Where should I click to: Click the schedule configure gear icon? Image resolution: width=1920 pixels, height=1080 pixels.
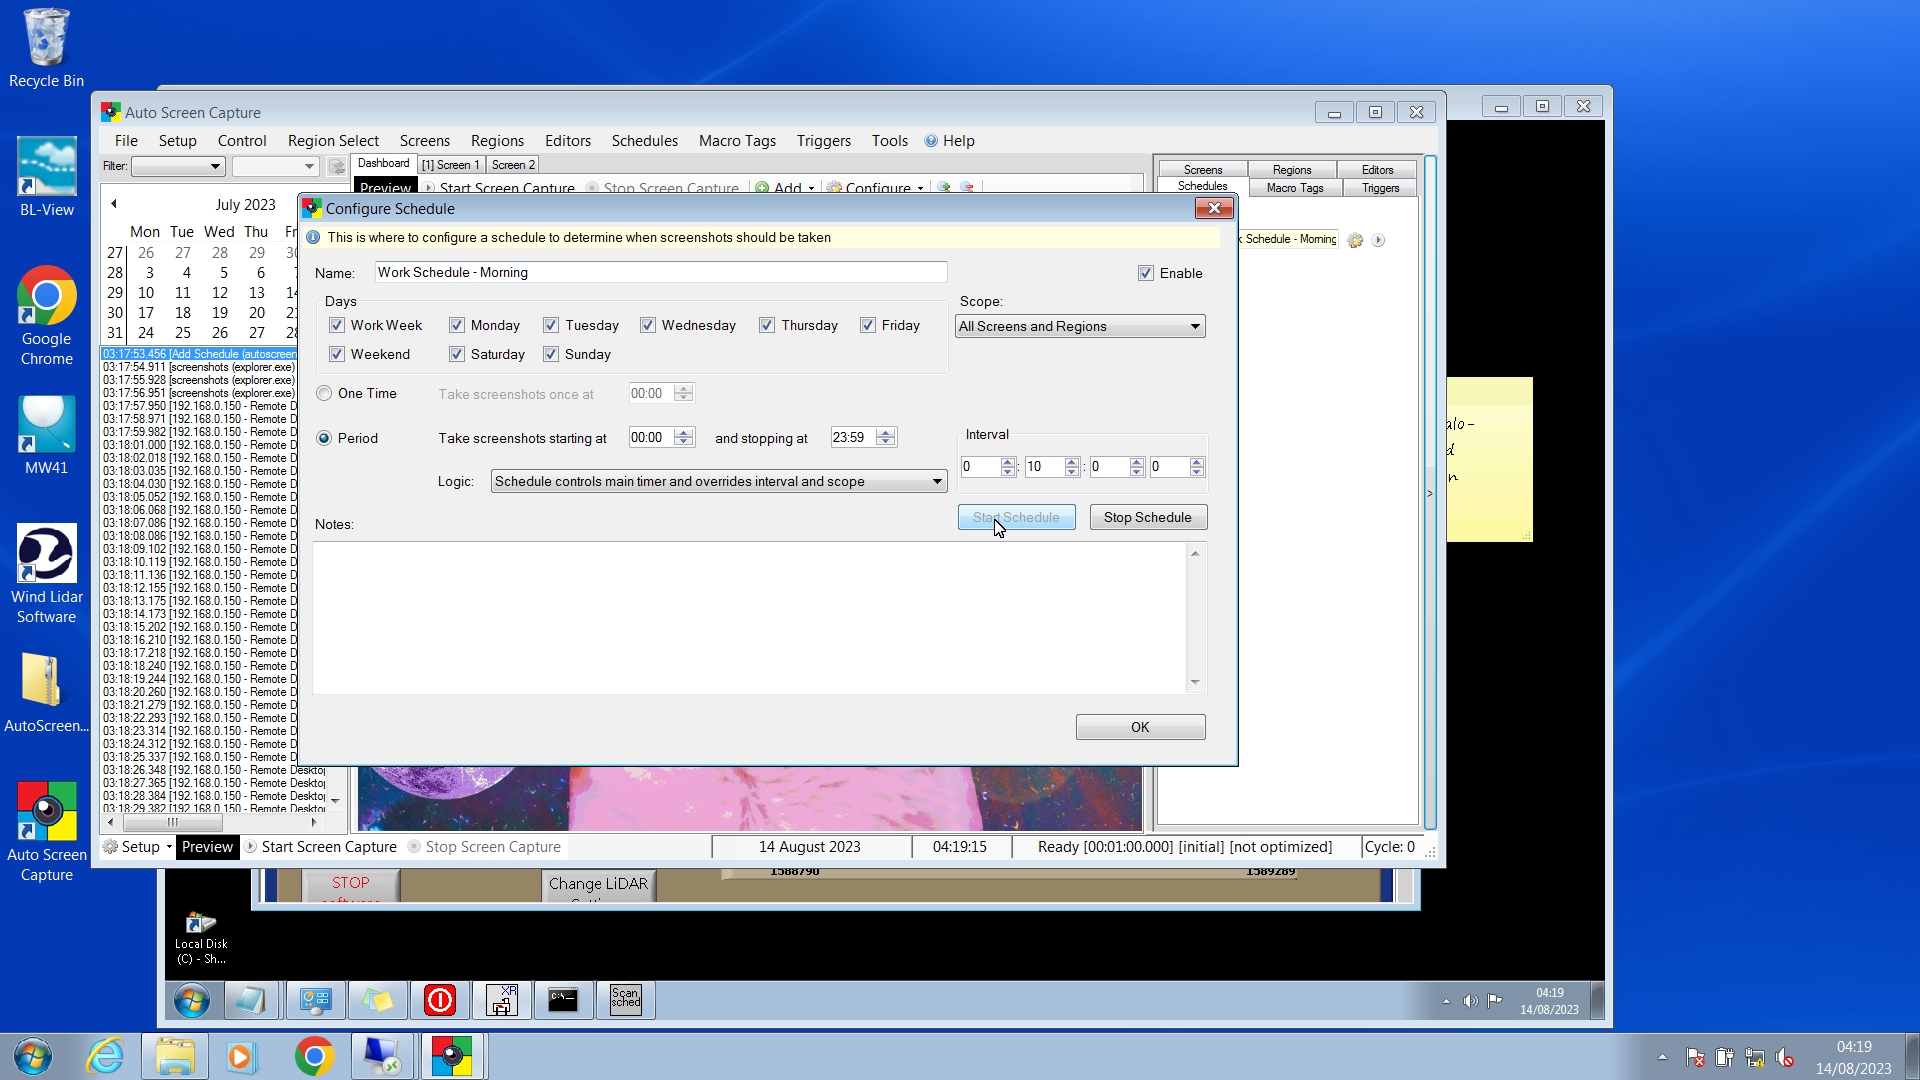coord(1355,240)
